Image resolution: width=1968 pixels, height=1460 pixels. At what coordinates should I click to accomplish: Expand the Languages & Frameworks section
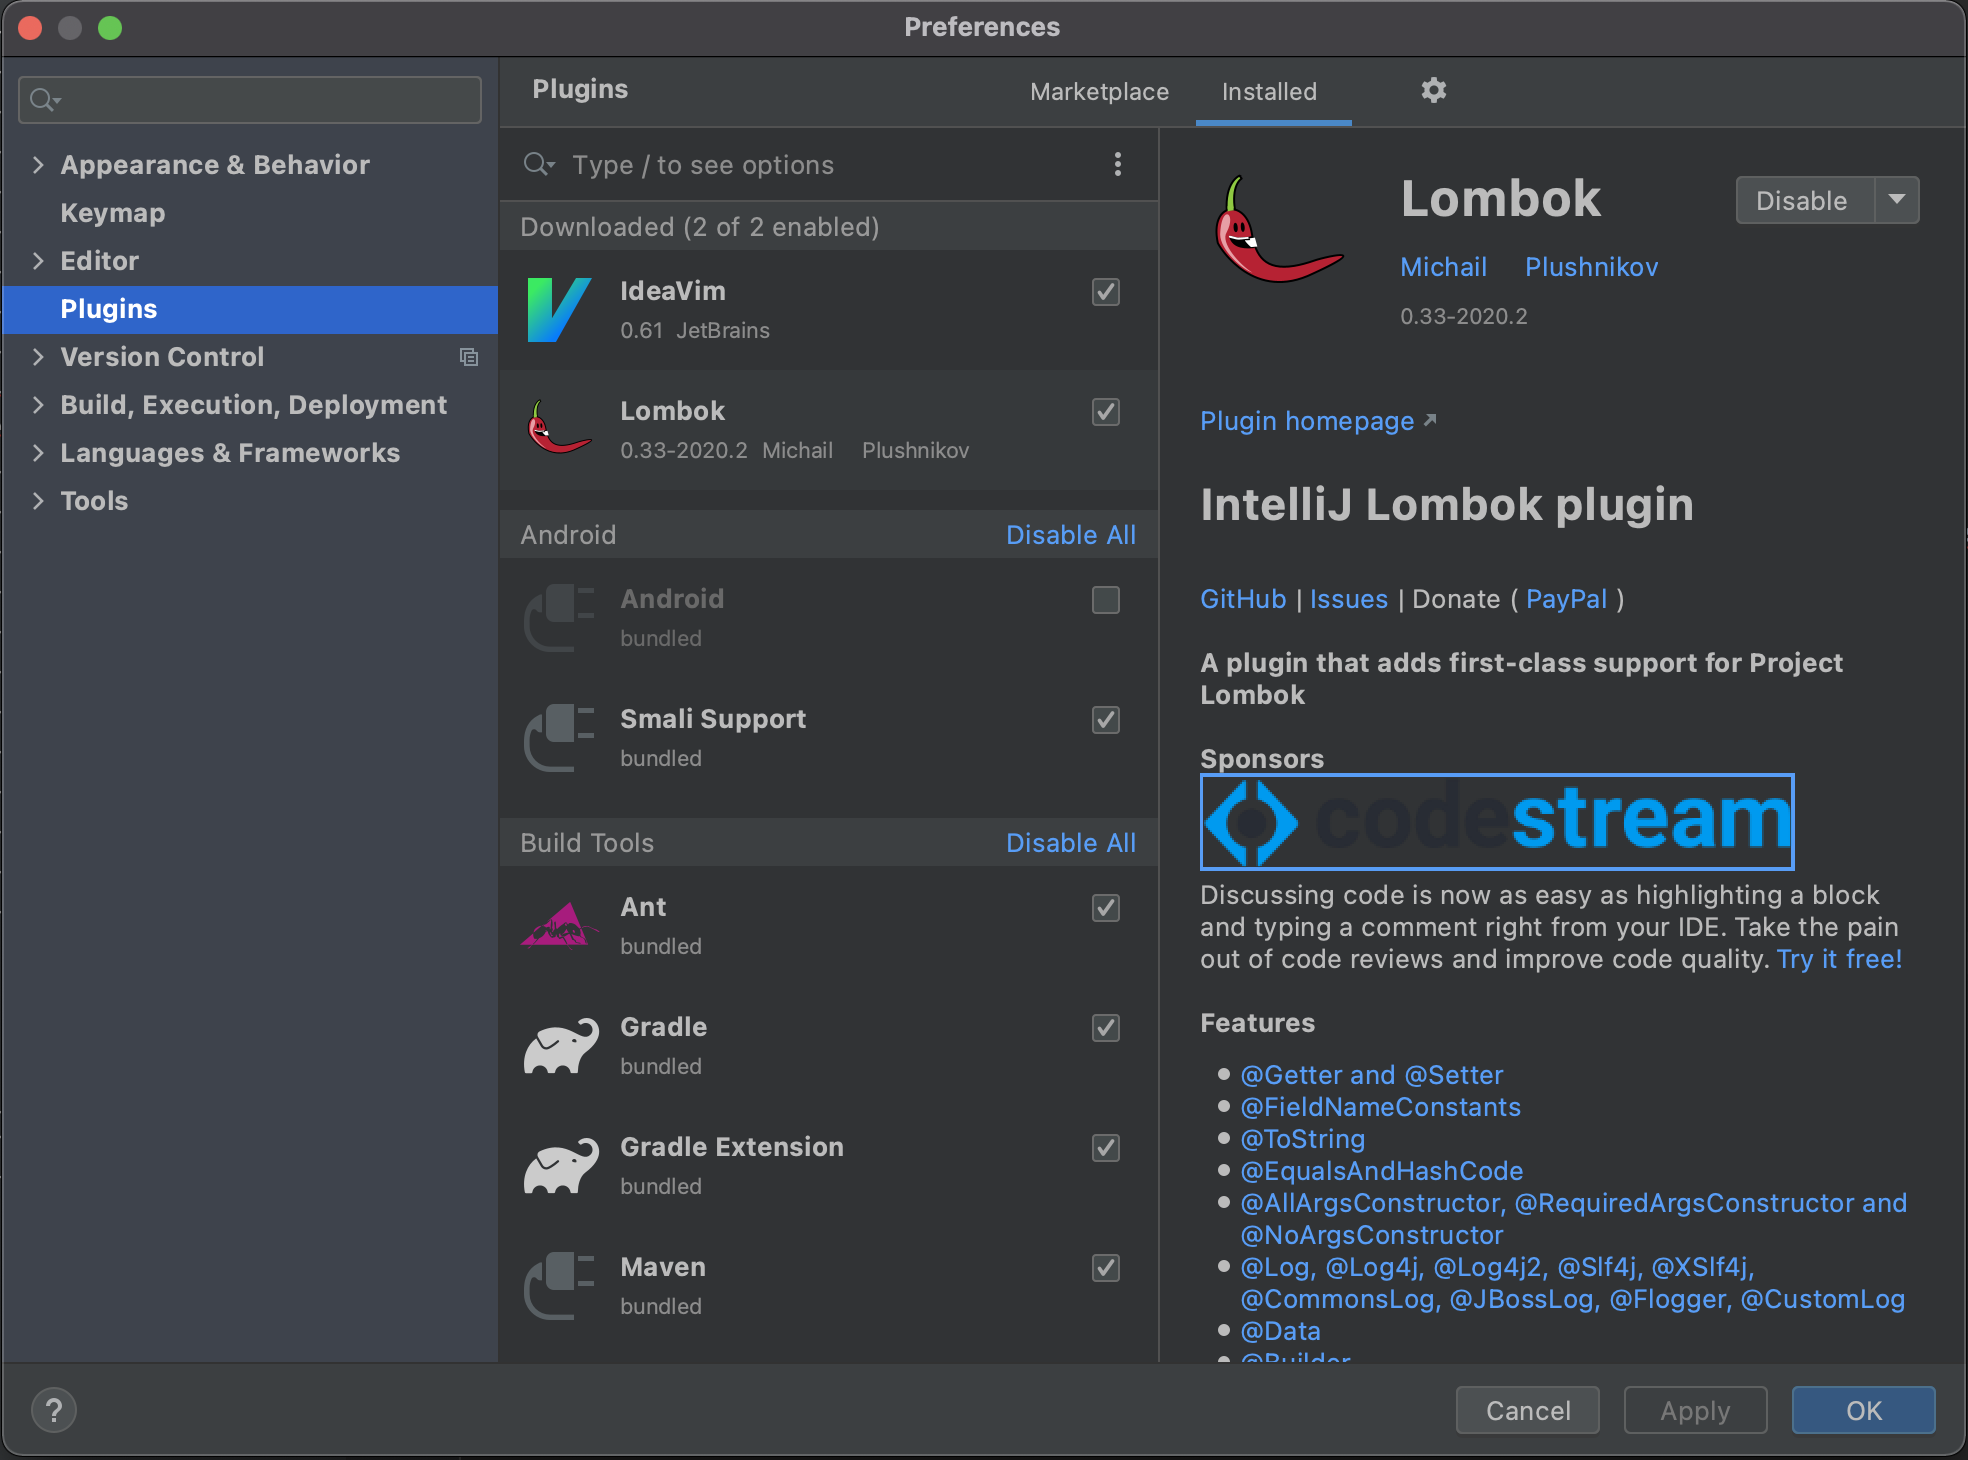click(38, 453)
